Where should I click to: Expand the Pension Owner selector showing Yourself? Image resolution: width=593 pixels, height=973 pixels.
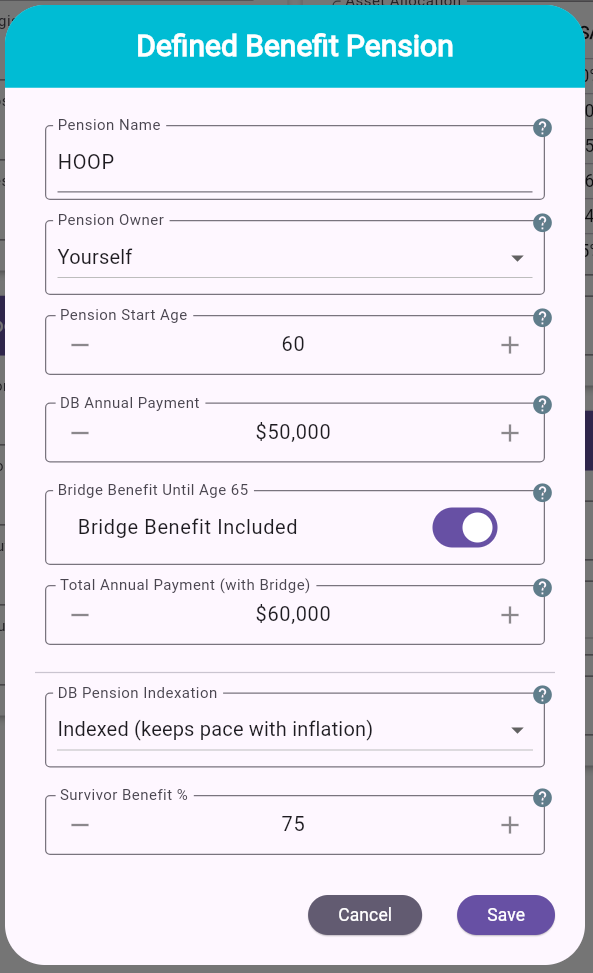coord(295,257)
